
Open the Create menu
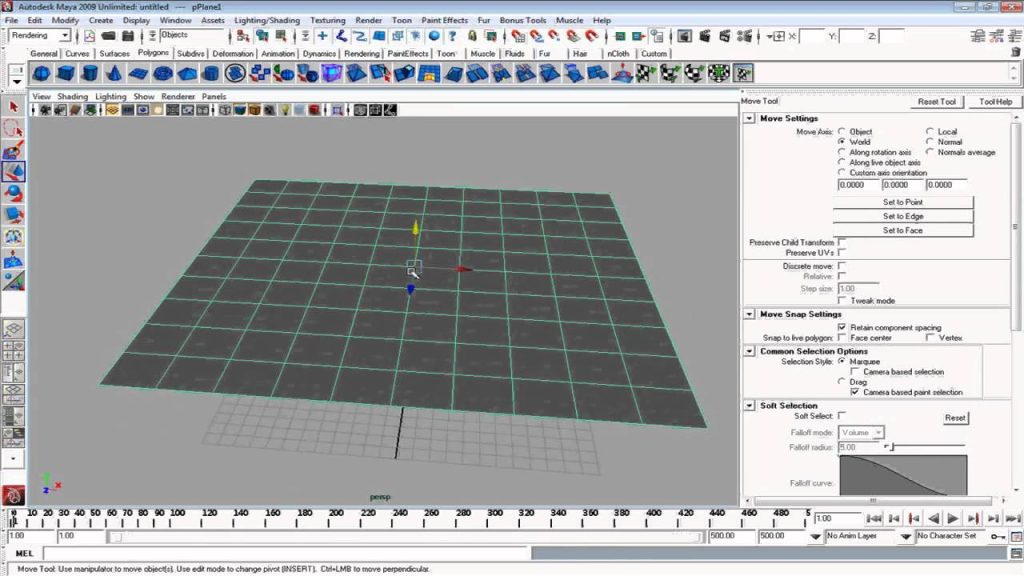pos(101,20)
